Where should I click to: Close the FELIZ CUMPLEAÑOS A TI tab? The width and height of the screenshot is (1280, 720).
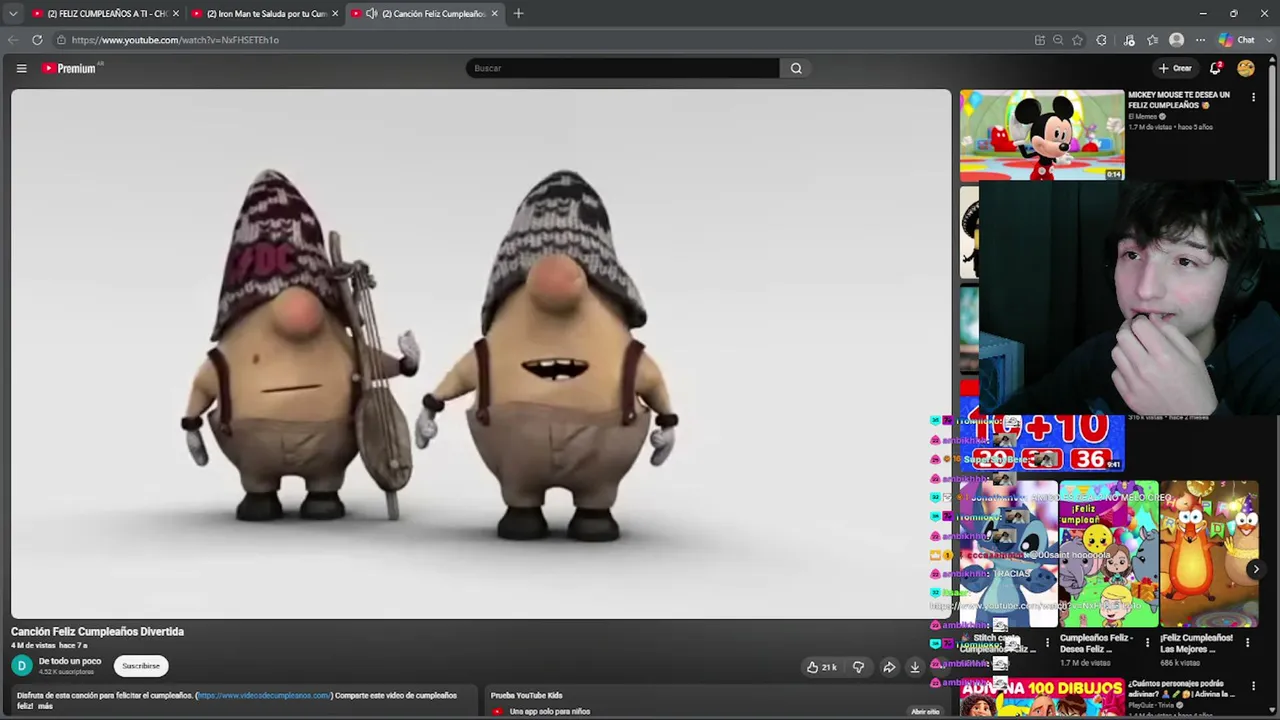(x=176, y=14)
